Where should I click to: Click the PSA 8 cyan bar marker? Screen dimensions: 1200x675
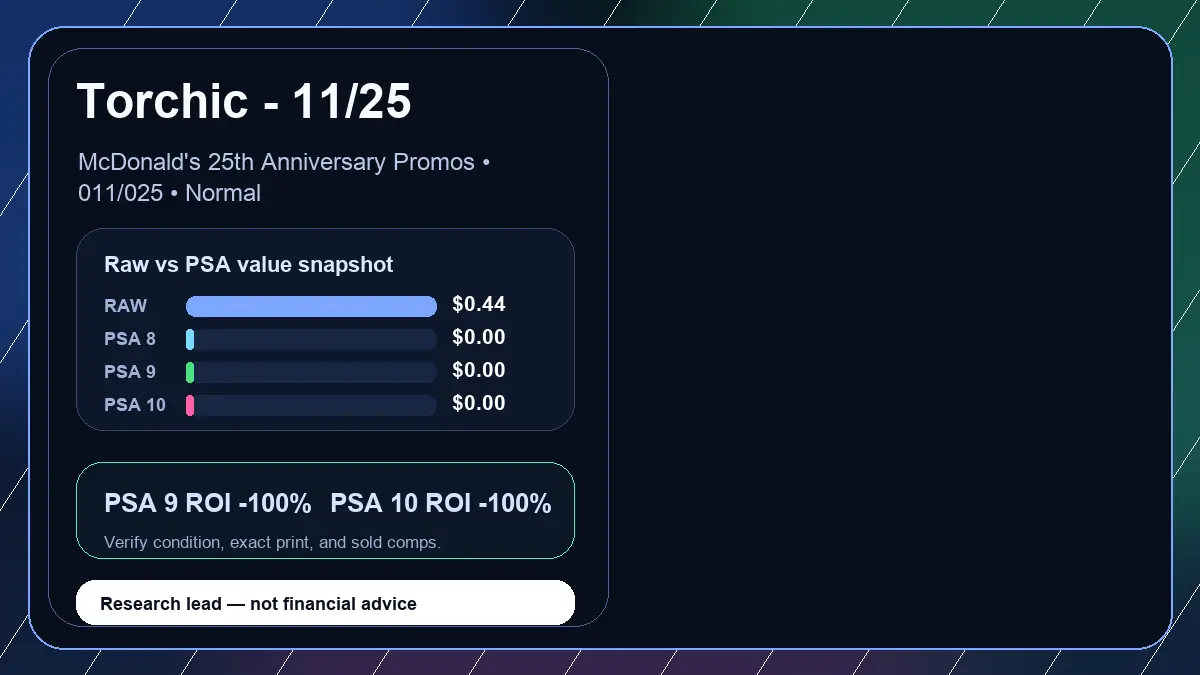190,339
